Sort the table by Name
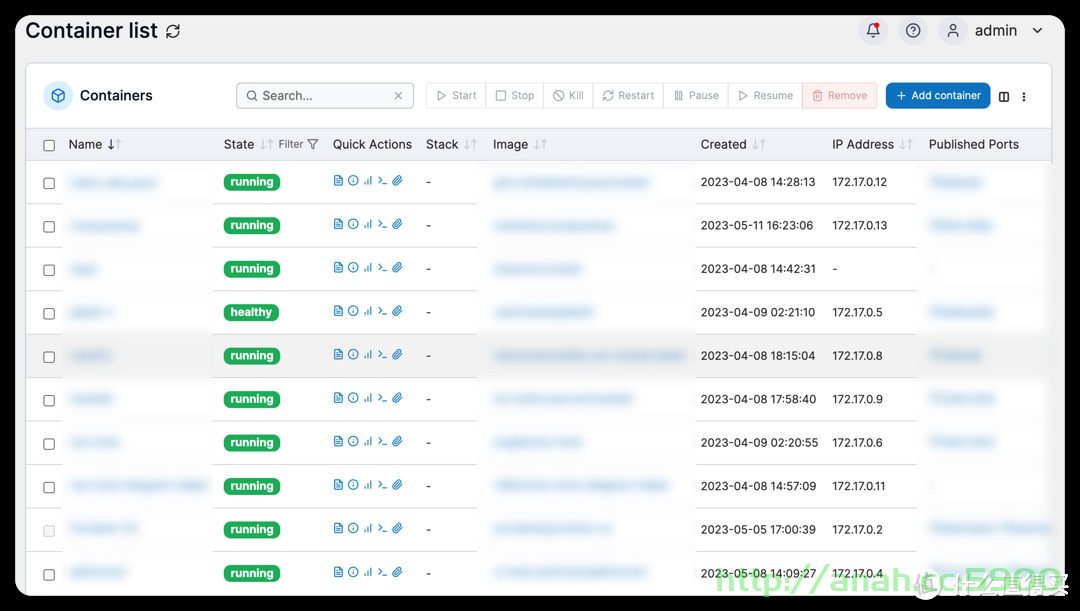 pos(94,145)
